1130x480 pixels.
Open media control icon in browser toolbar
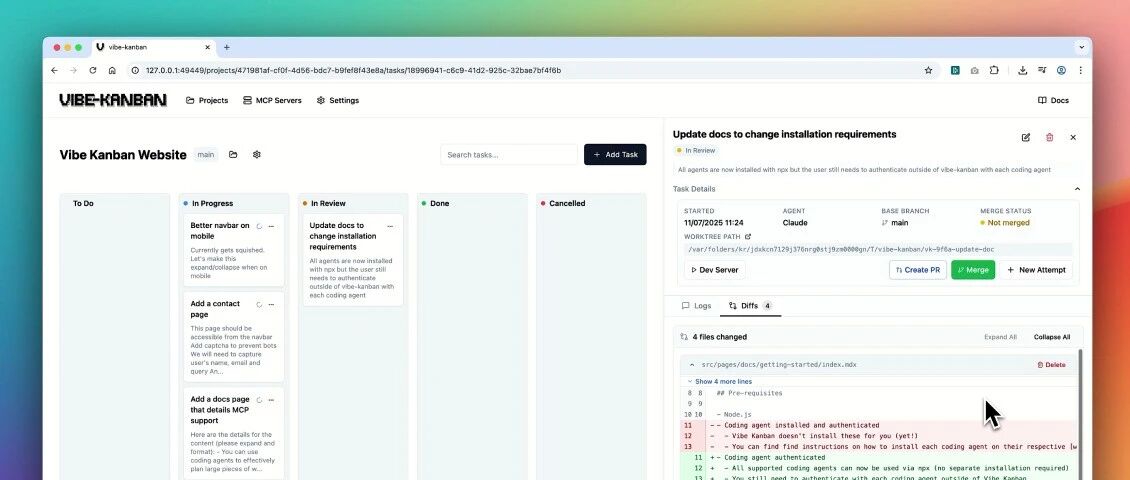tap(1042, 71)
